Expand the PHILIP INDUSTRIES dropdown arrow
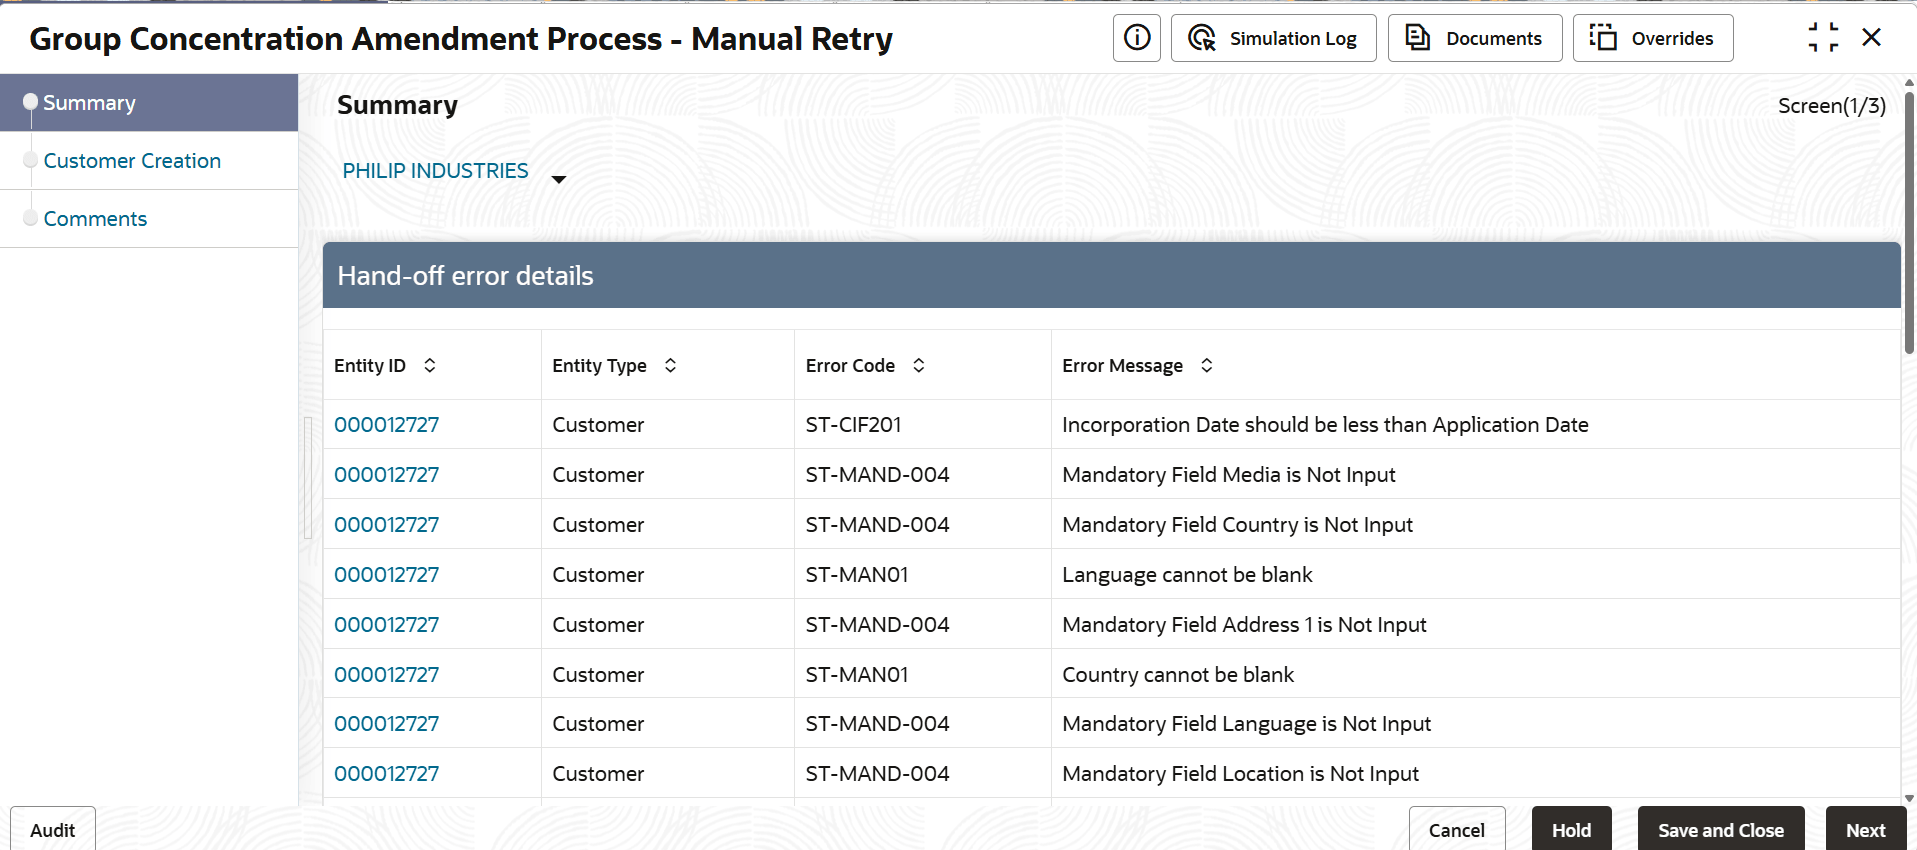The width and height of the screenshot is (1917, 850). coord(559,179)
